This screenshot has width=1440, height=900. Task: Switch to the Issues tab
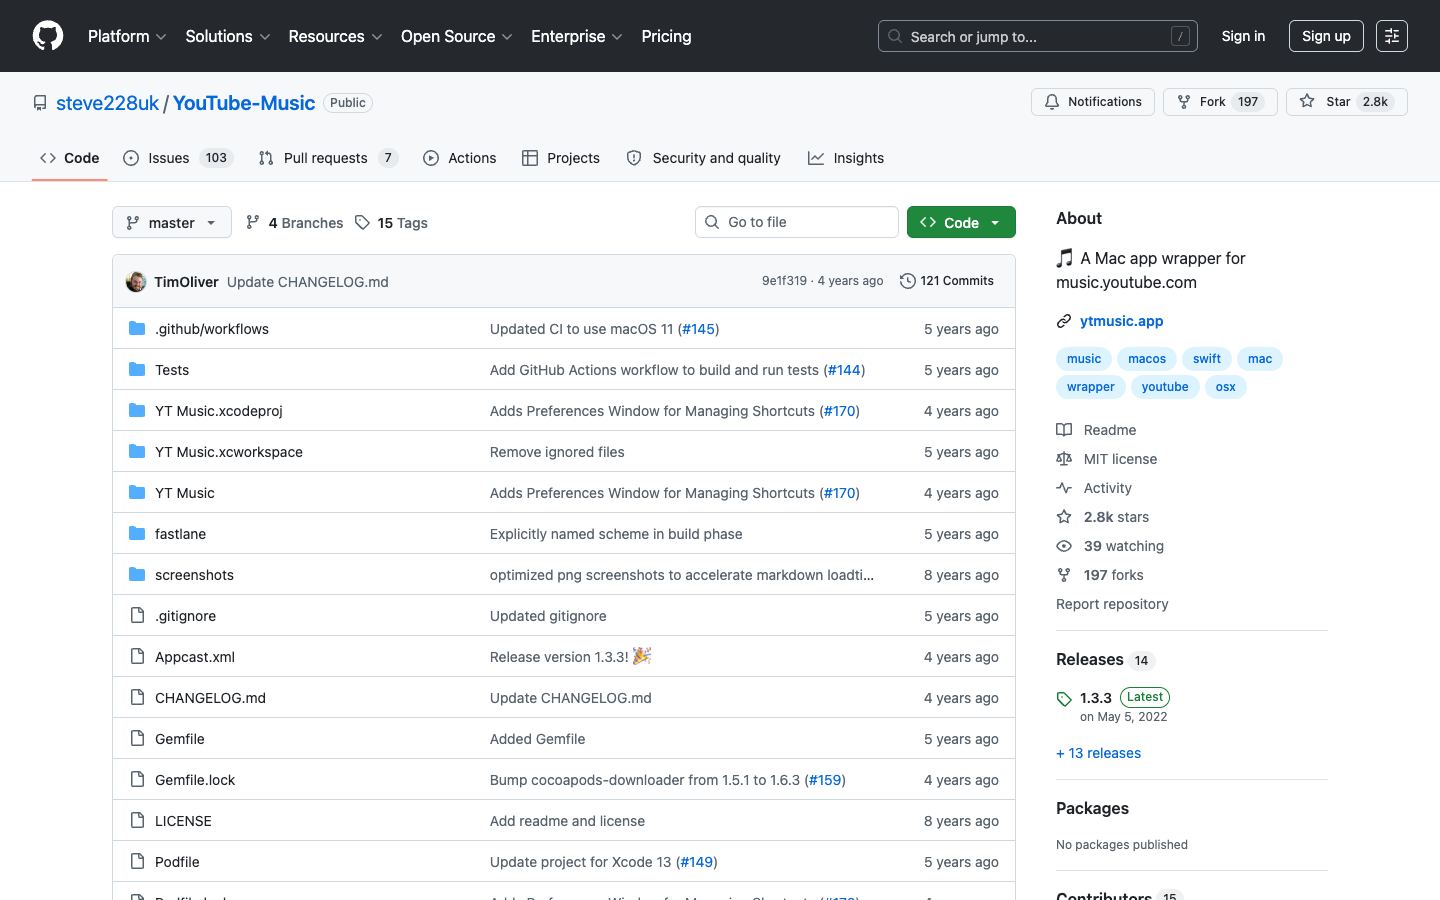[x=178, y=158]
